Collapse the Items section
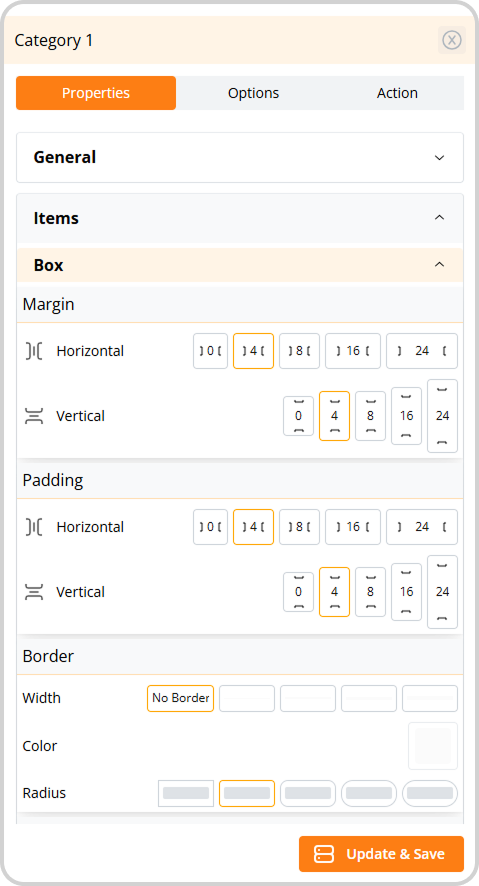Viewport: 479px width, 886px height. coord(240,218)
